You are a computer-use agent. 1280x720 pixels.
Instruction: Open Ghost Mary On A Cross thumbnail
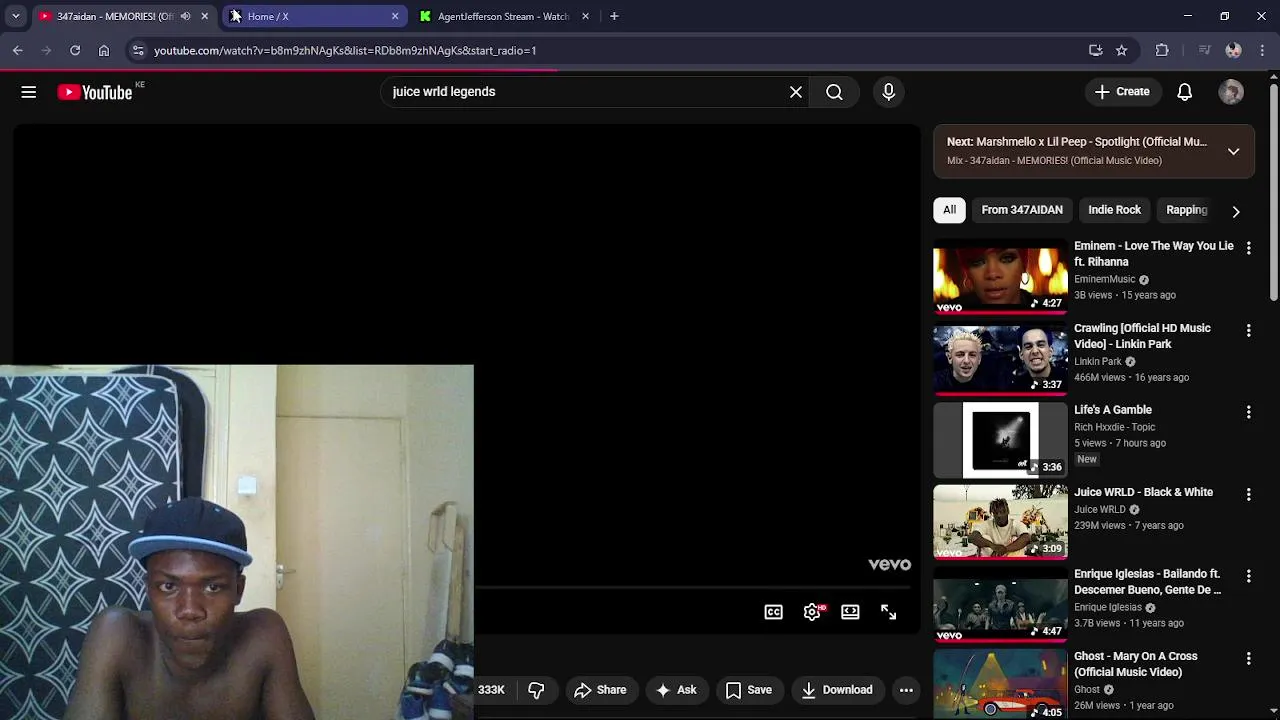click(1000, 684)
